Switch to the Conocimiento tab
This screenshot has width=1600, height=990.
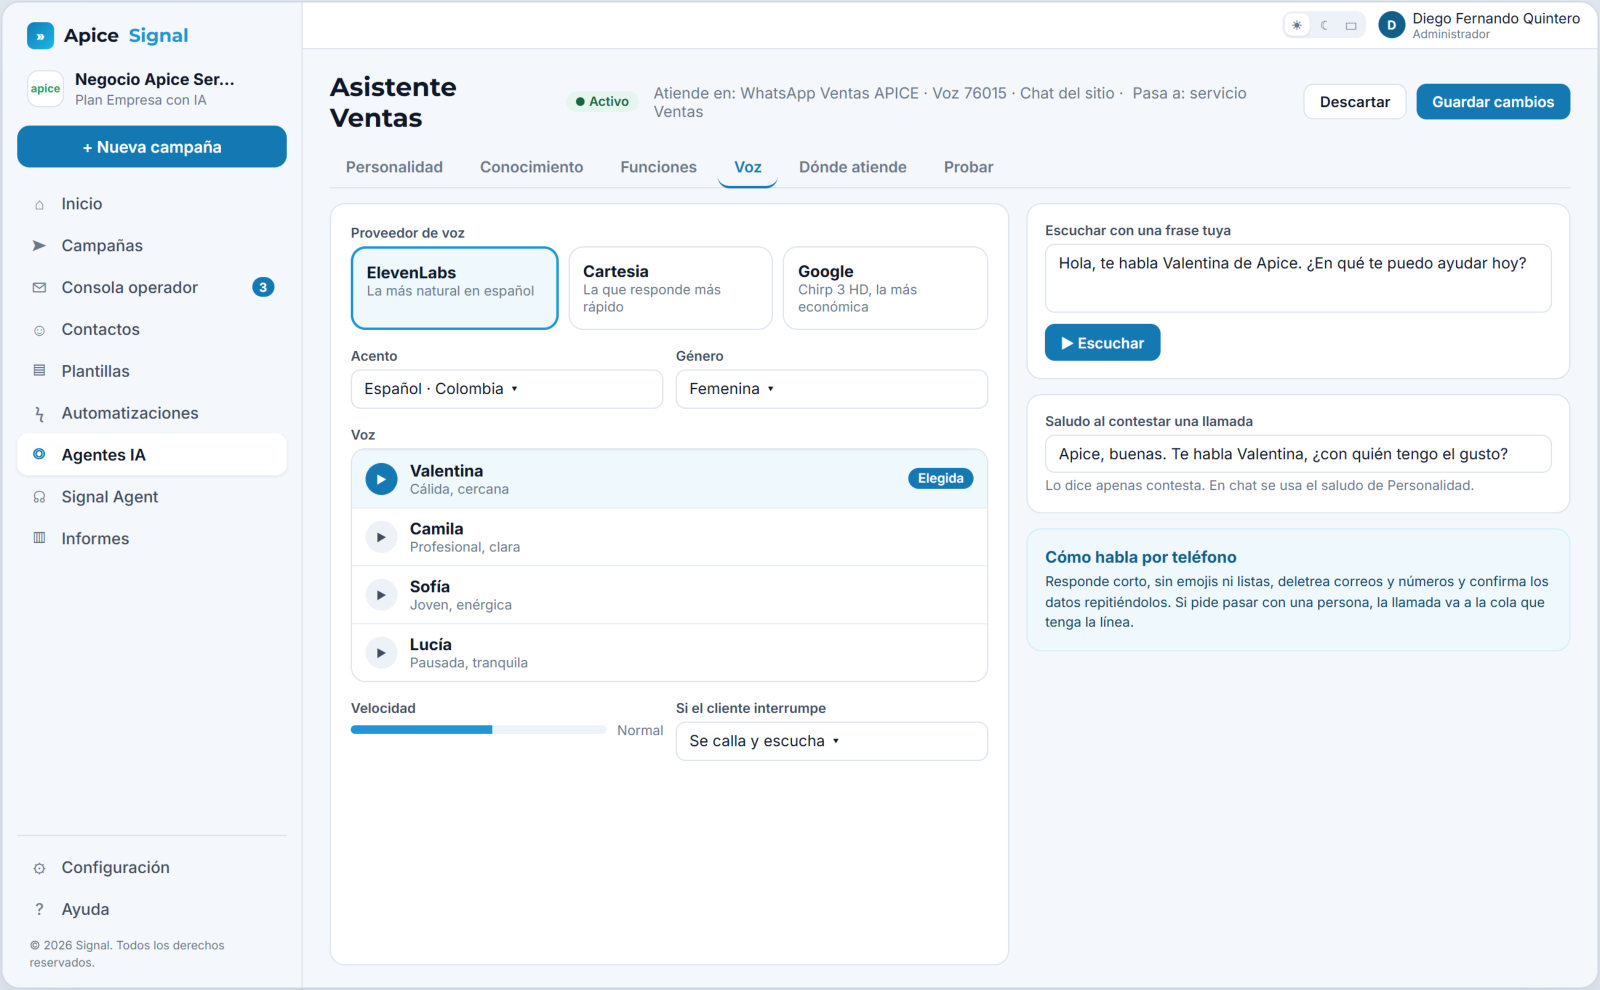click(x=531, y=167)
